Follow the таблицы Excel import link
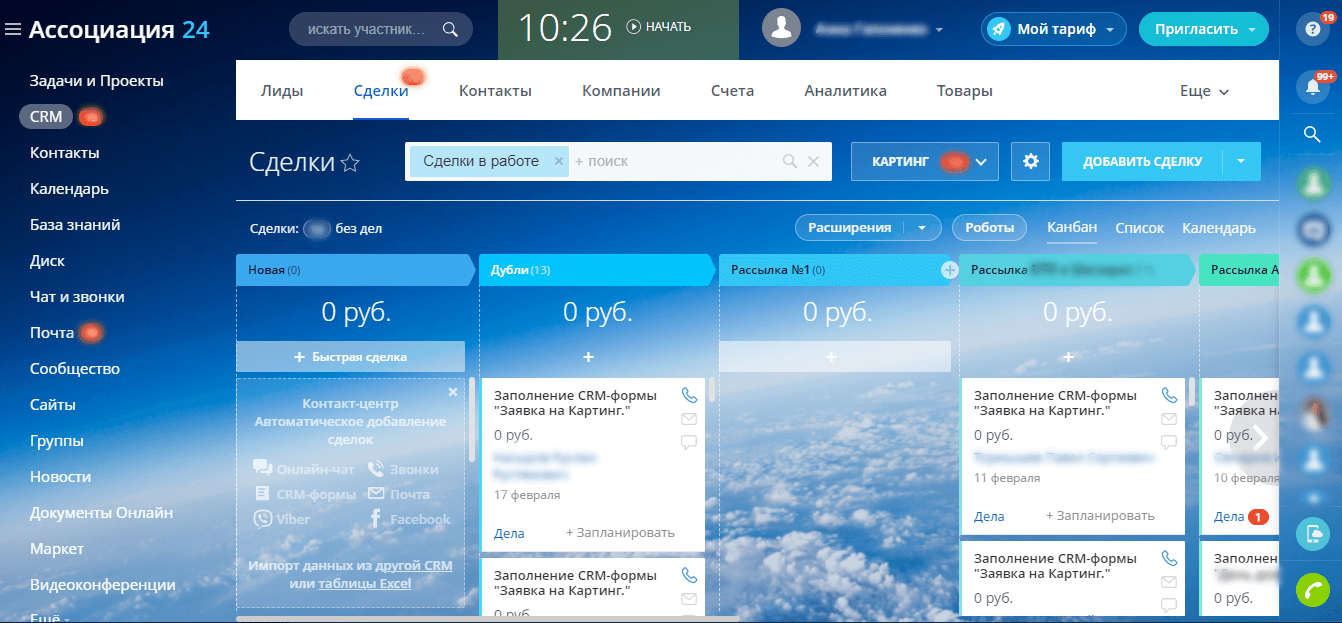The width and height of the screenshot is (1342, 623). pyautogui.click(x=364, y=583)
